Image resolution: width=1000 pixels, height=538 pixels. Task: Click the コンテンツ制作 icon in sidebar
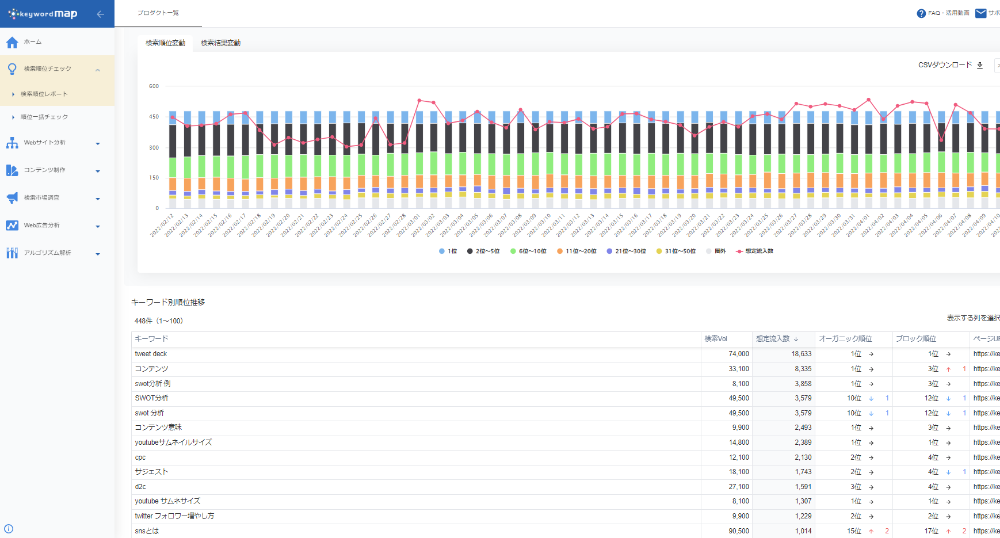click(x=12, y=170)
